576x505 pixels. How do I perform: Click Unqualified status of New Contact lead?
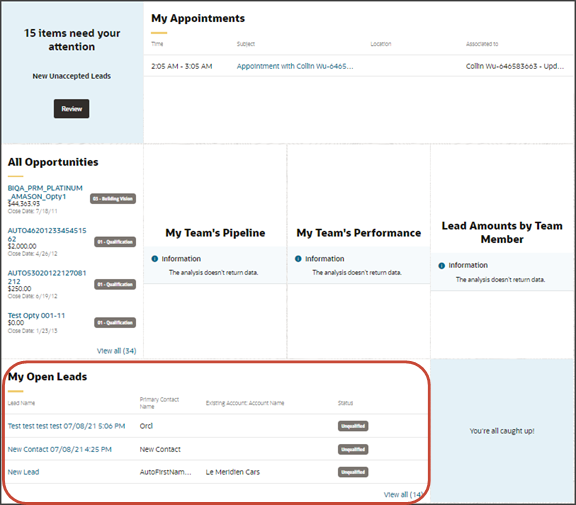pos(353,449)
